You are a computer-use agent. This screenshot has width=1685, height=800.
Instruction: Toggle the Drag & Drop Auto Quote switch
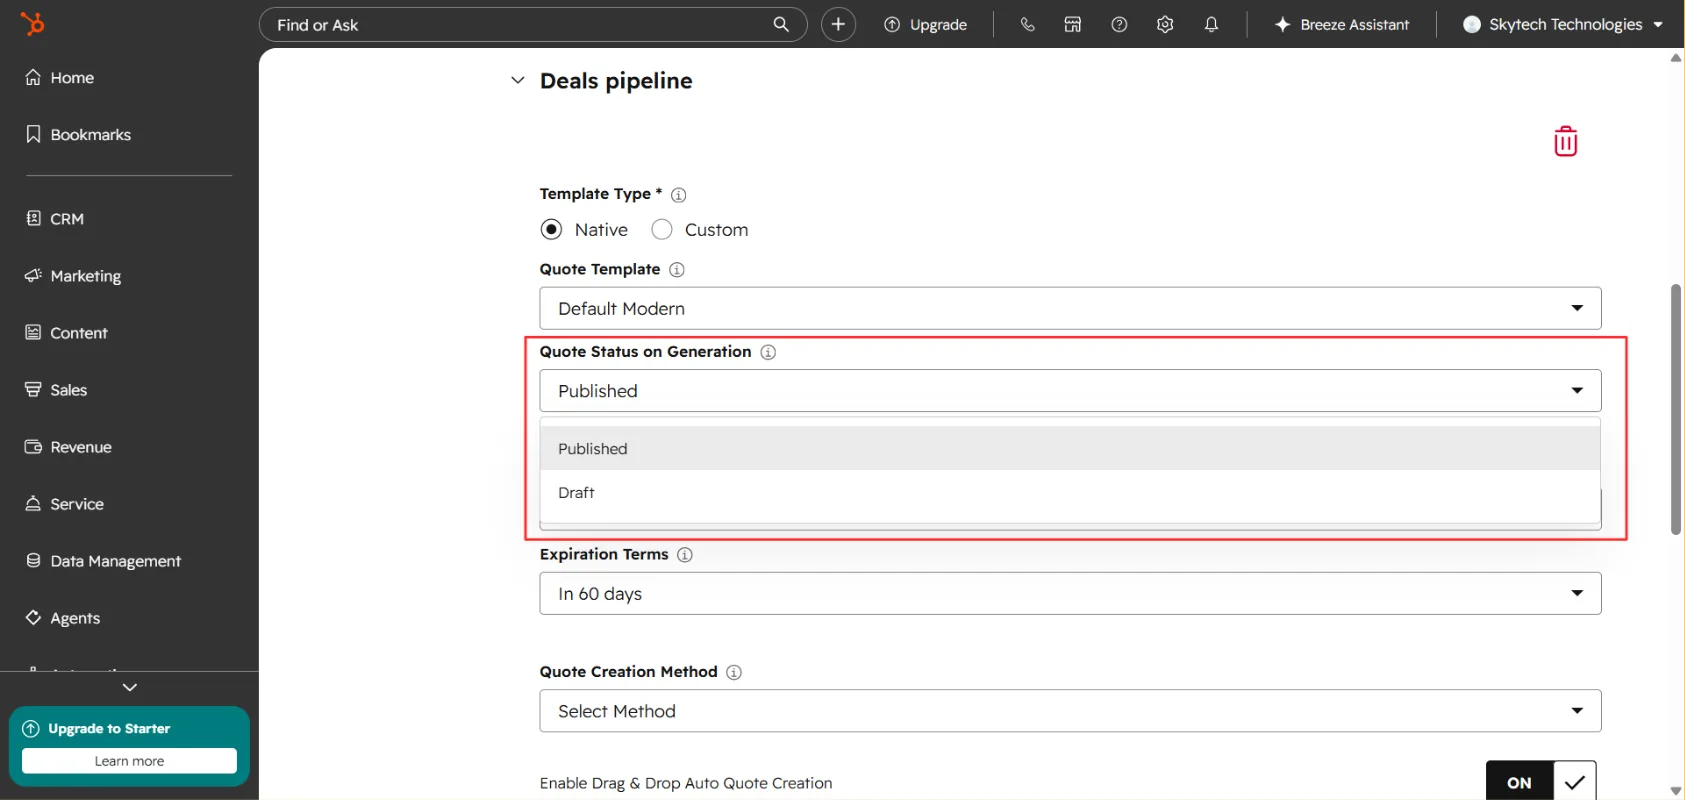[1541, 781]
